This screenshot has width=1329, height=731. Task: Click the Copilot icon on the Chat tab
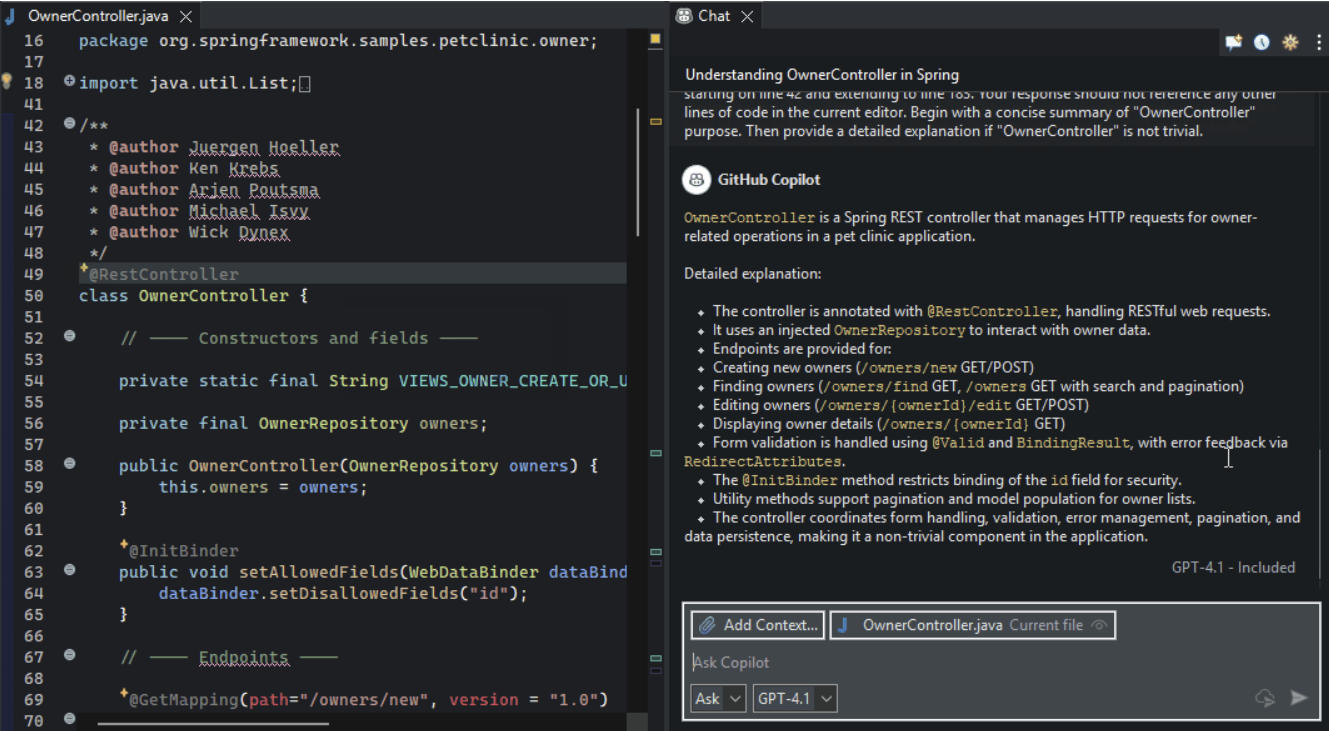pos(684,16)
